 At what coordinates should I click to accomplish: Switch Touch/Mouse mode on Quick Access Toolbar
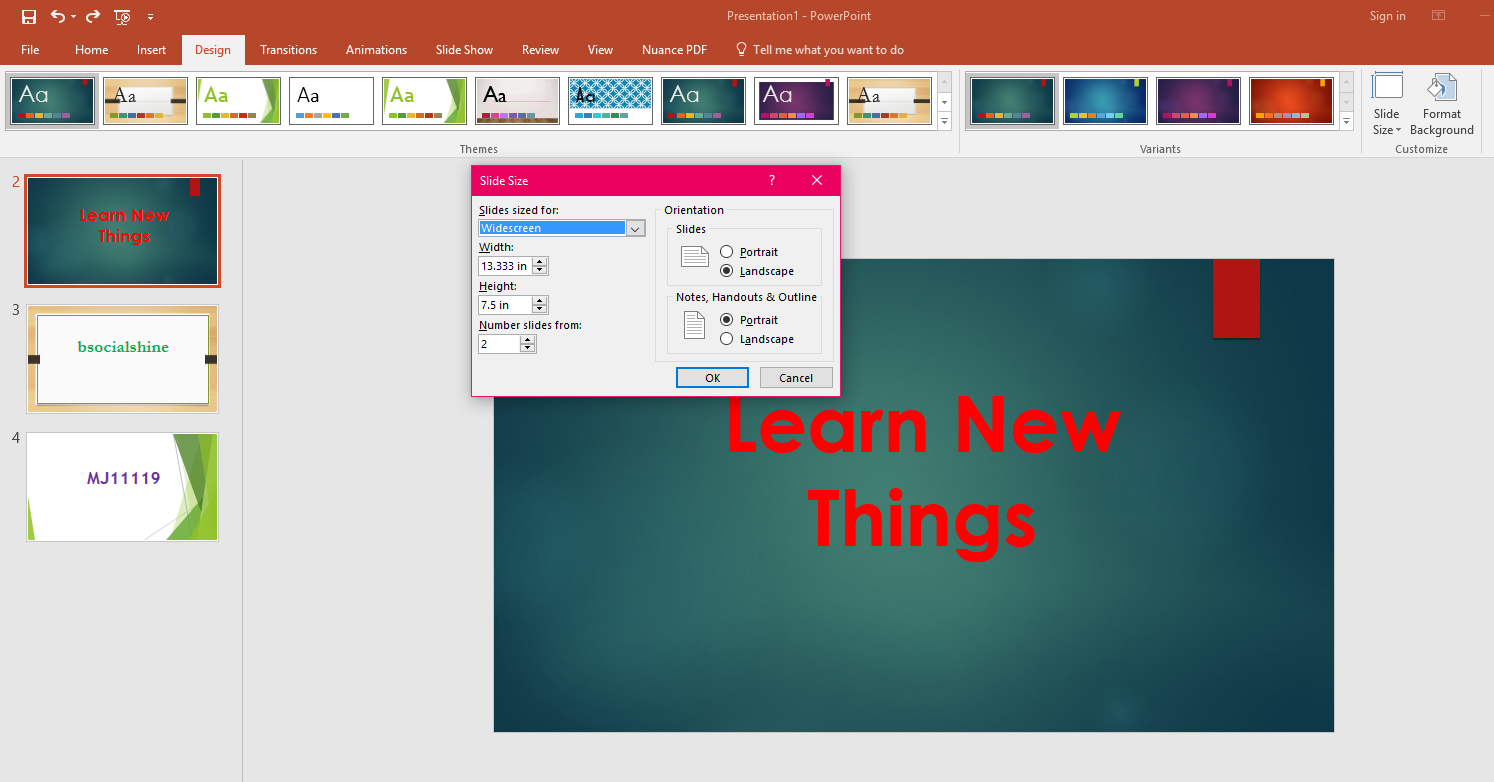tap(122, 16)
